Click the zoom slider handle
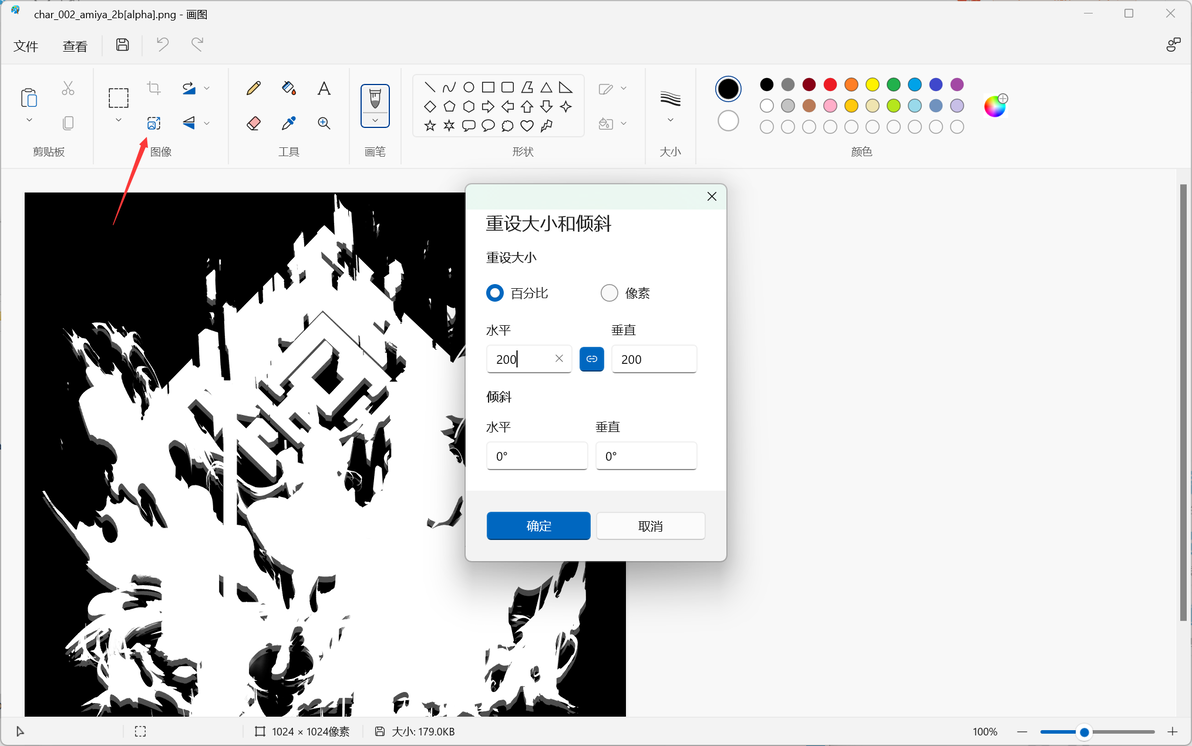The height and width of the screenshot is (746, 1192). click(1085, 732)
